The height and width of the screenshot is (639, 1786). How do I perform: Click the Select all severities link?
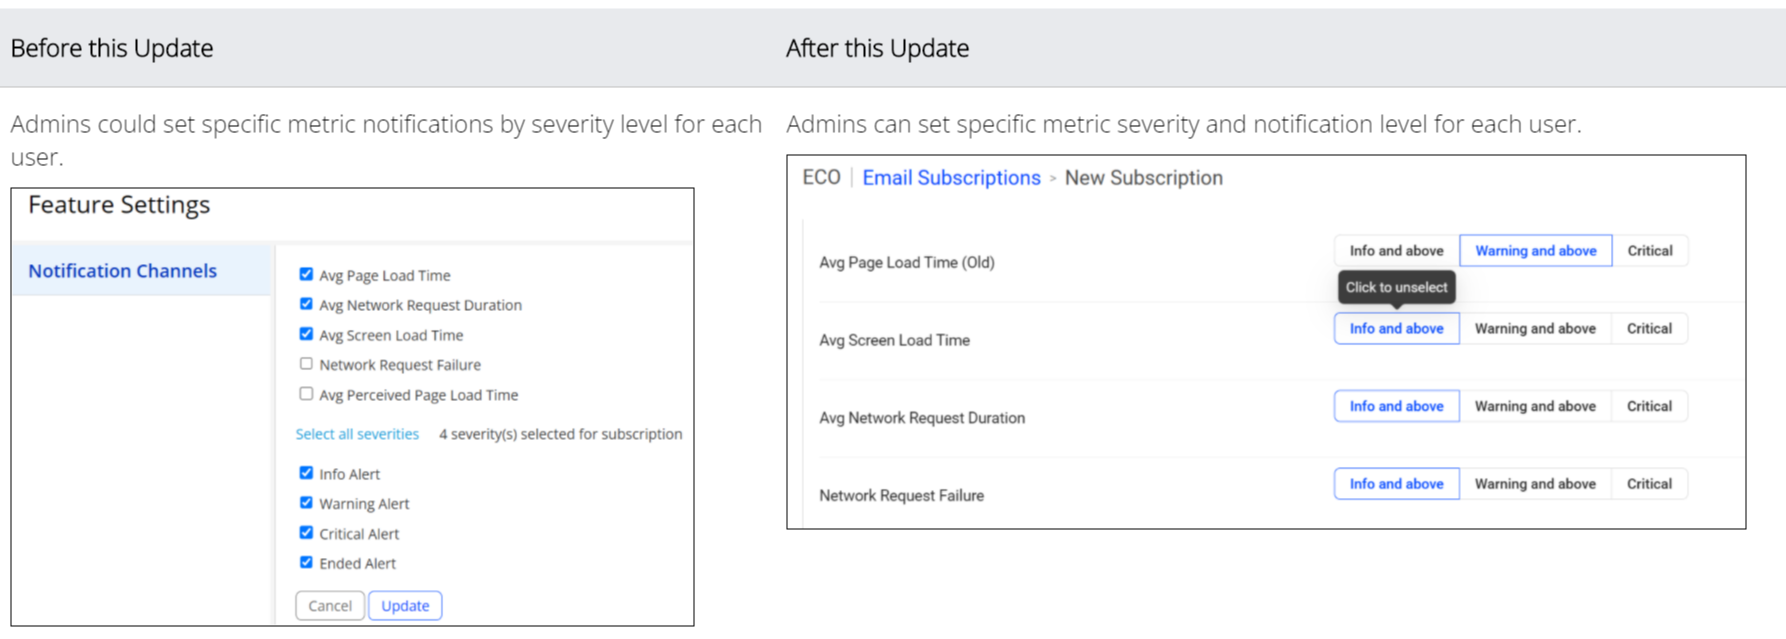coord(357,434)
